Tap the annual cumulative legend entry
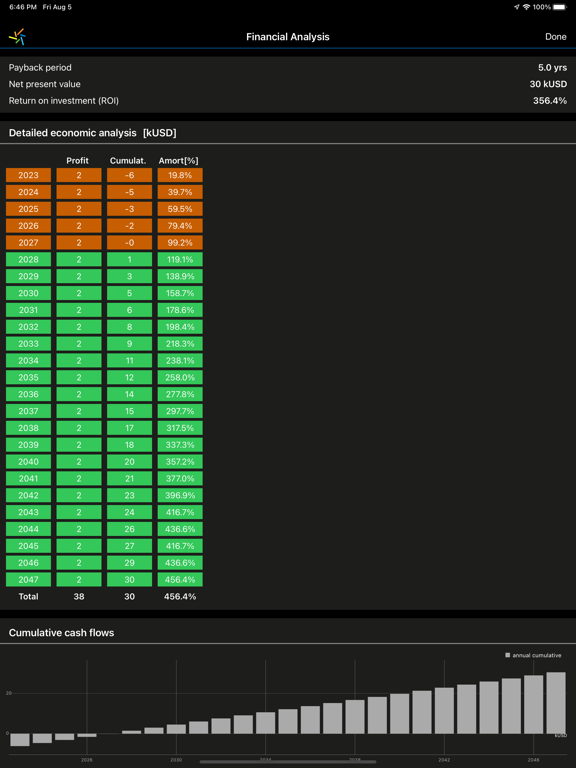Screen dimensions: 576x768 (533, 655)
